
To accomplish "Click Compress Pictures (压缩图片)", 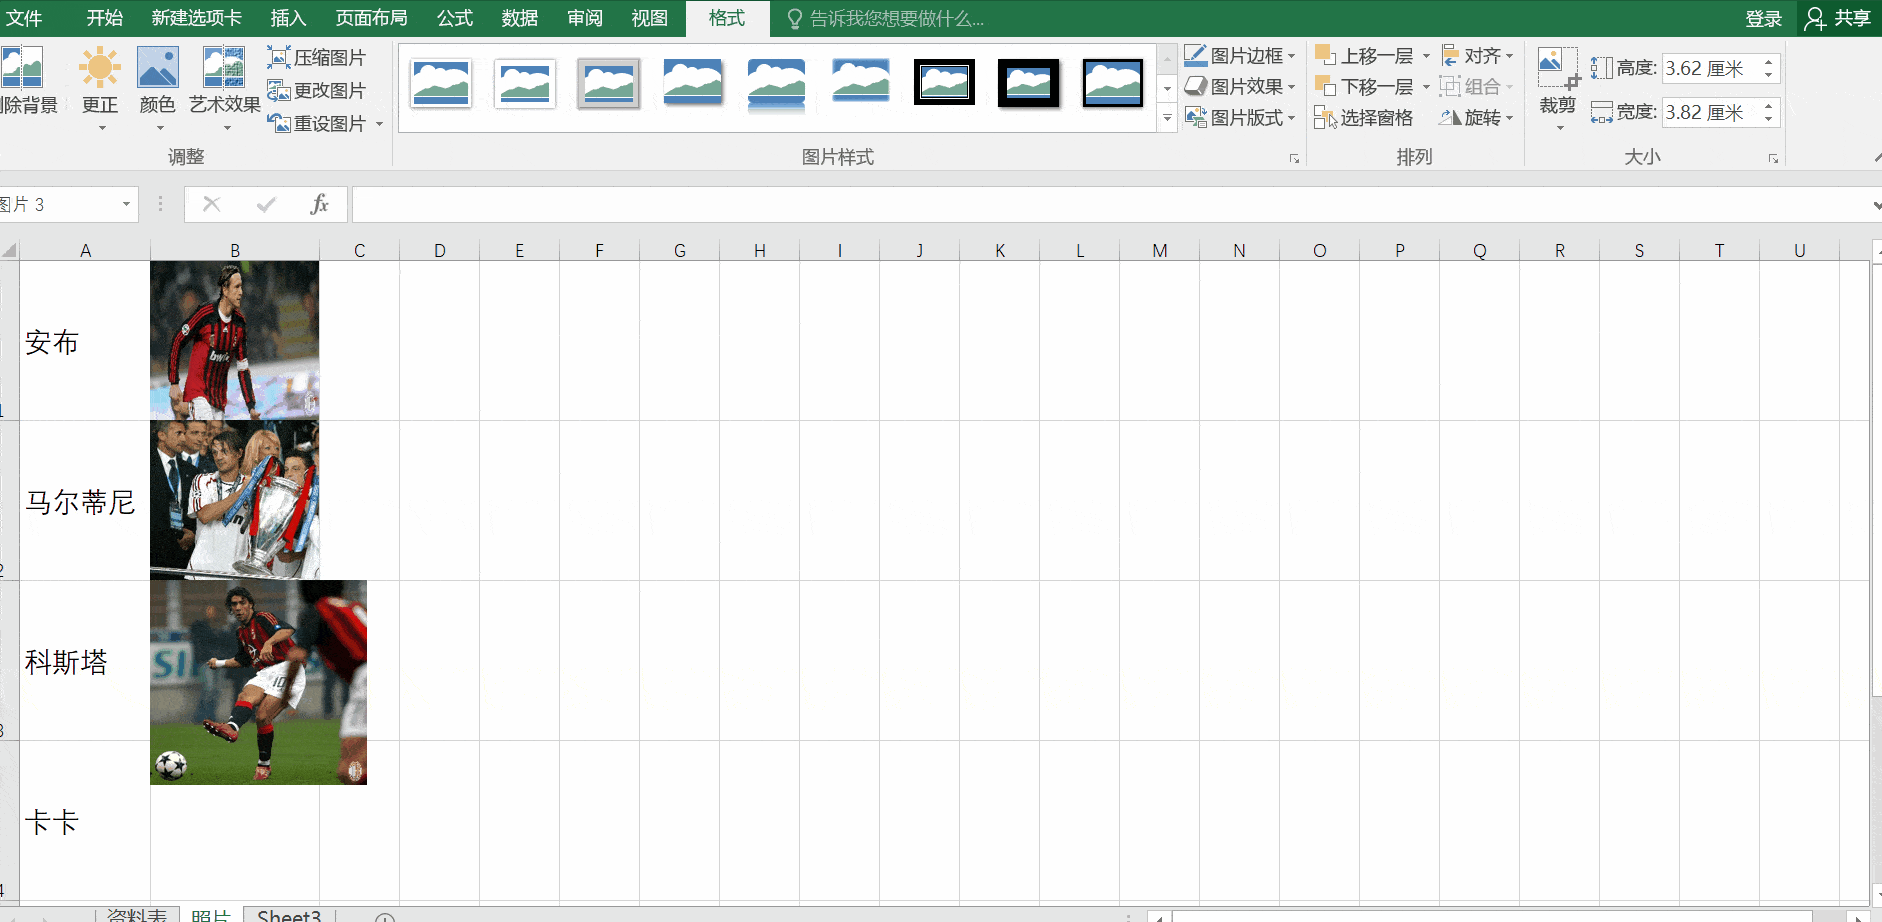I will tap(317, 58).
